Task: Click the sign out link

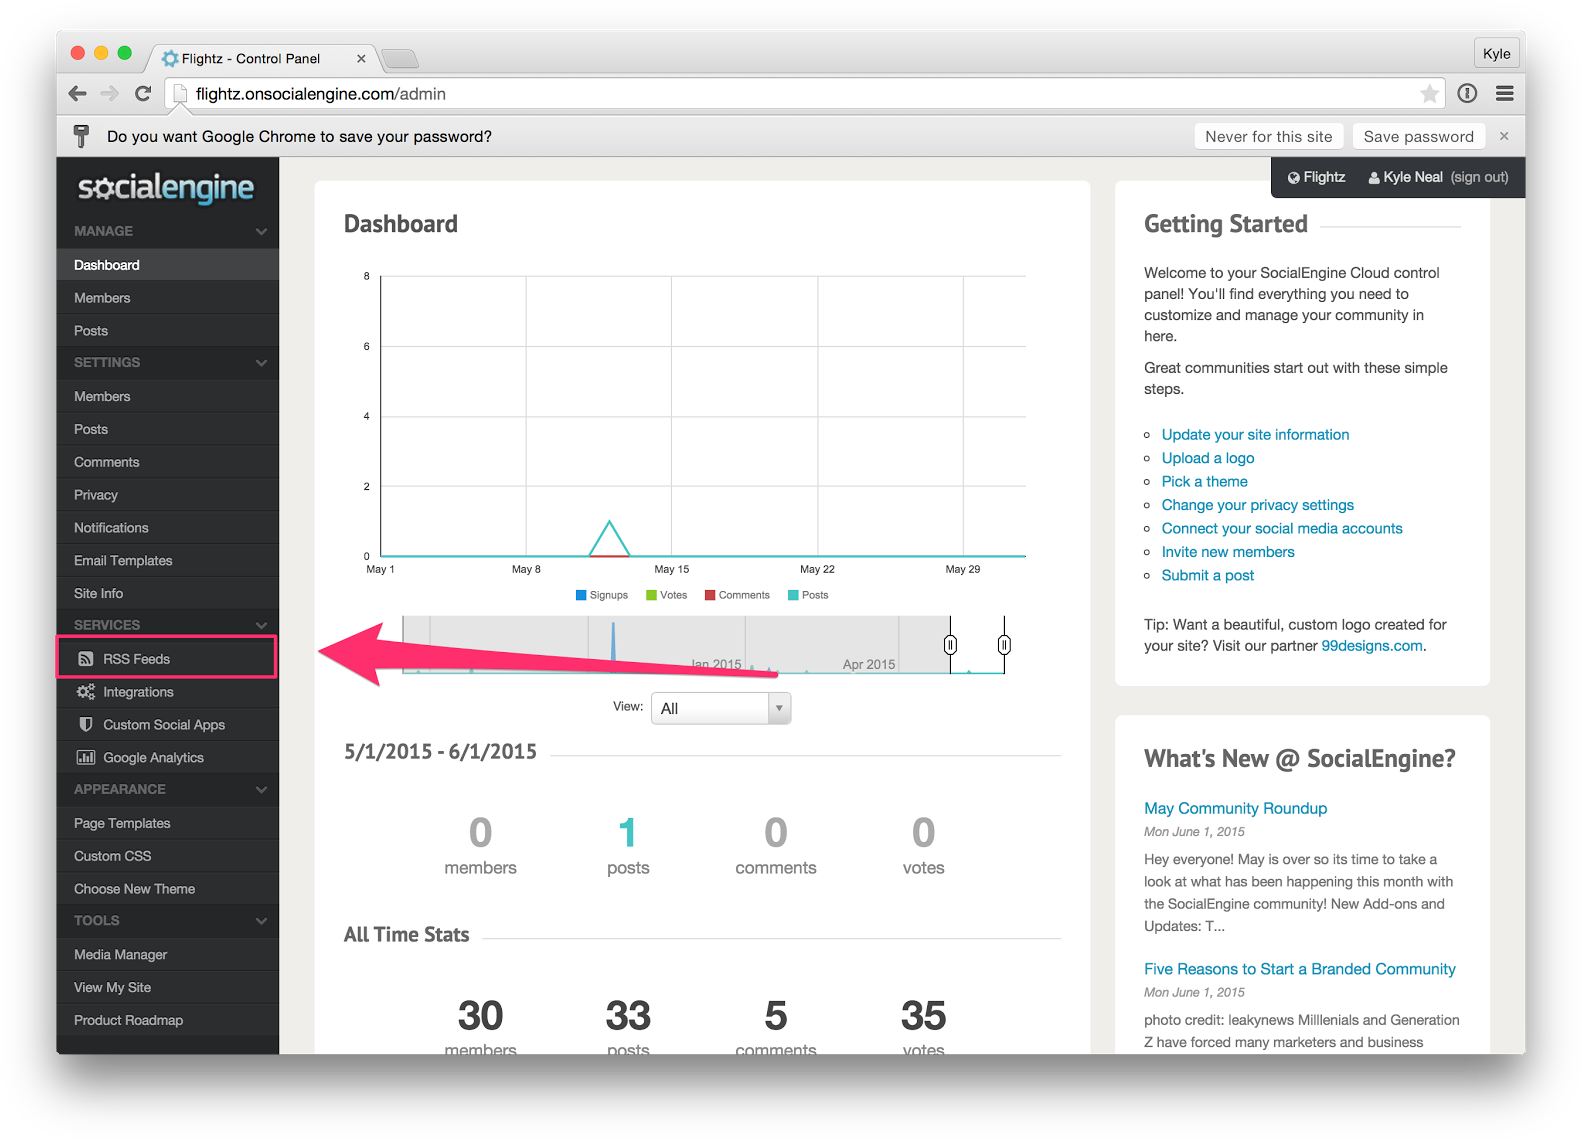Action: pos(1480,177)
